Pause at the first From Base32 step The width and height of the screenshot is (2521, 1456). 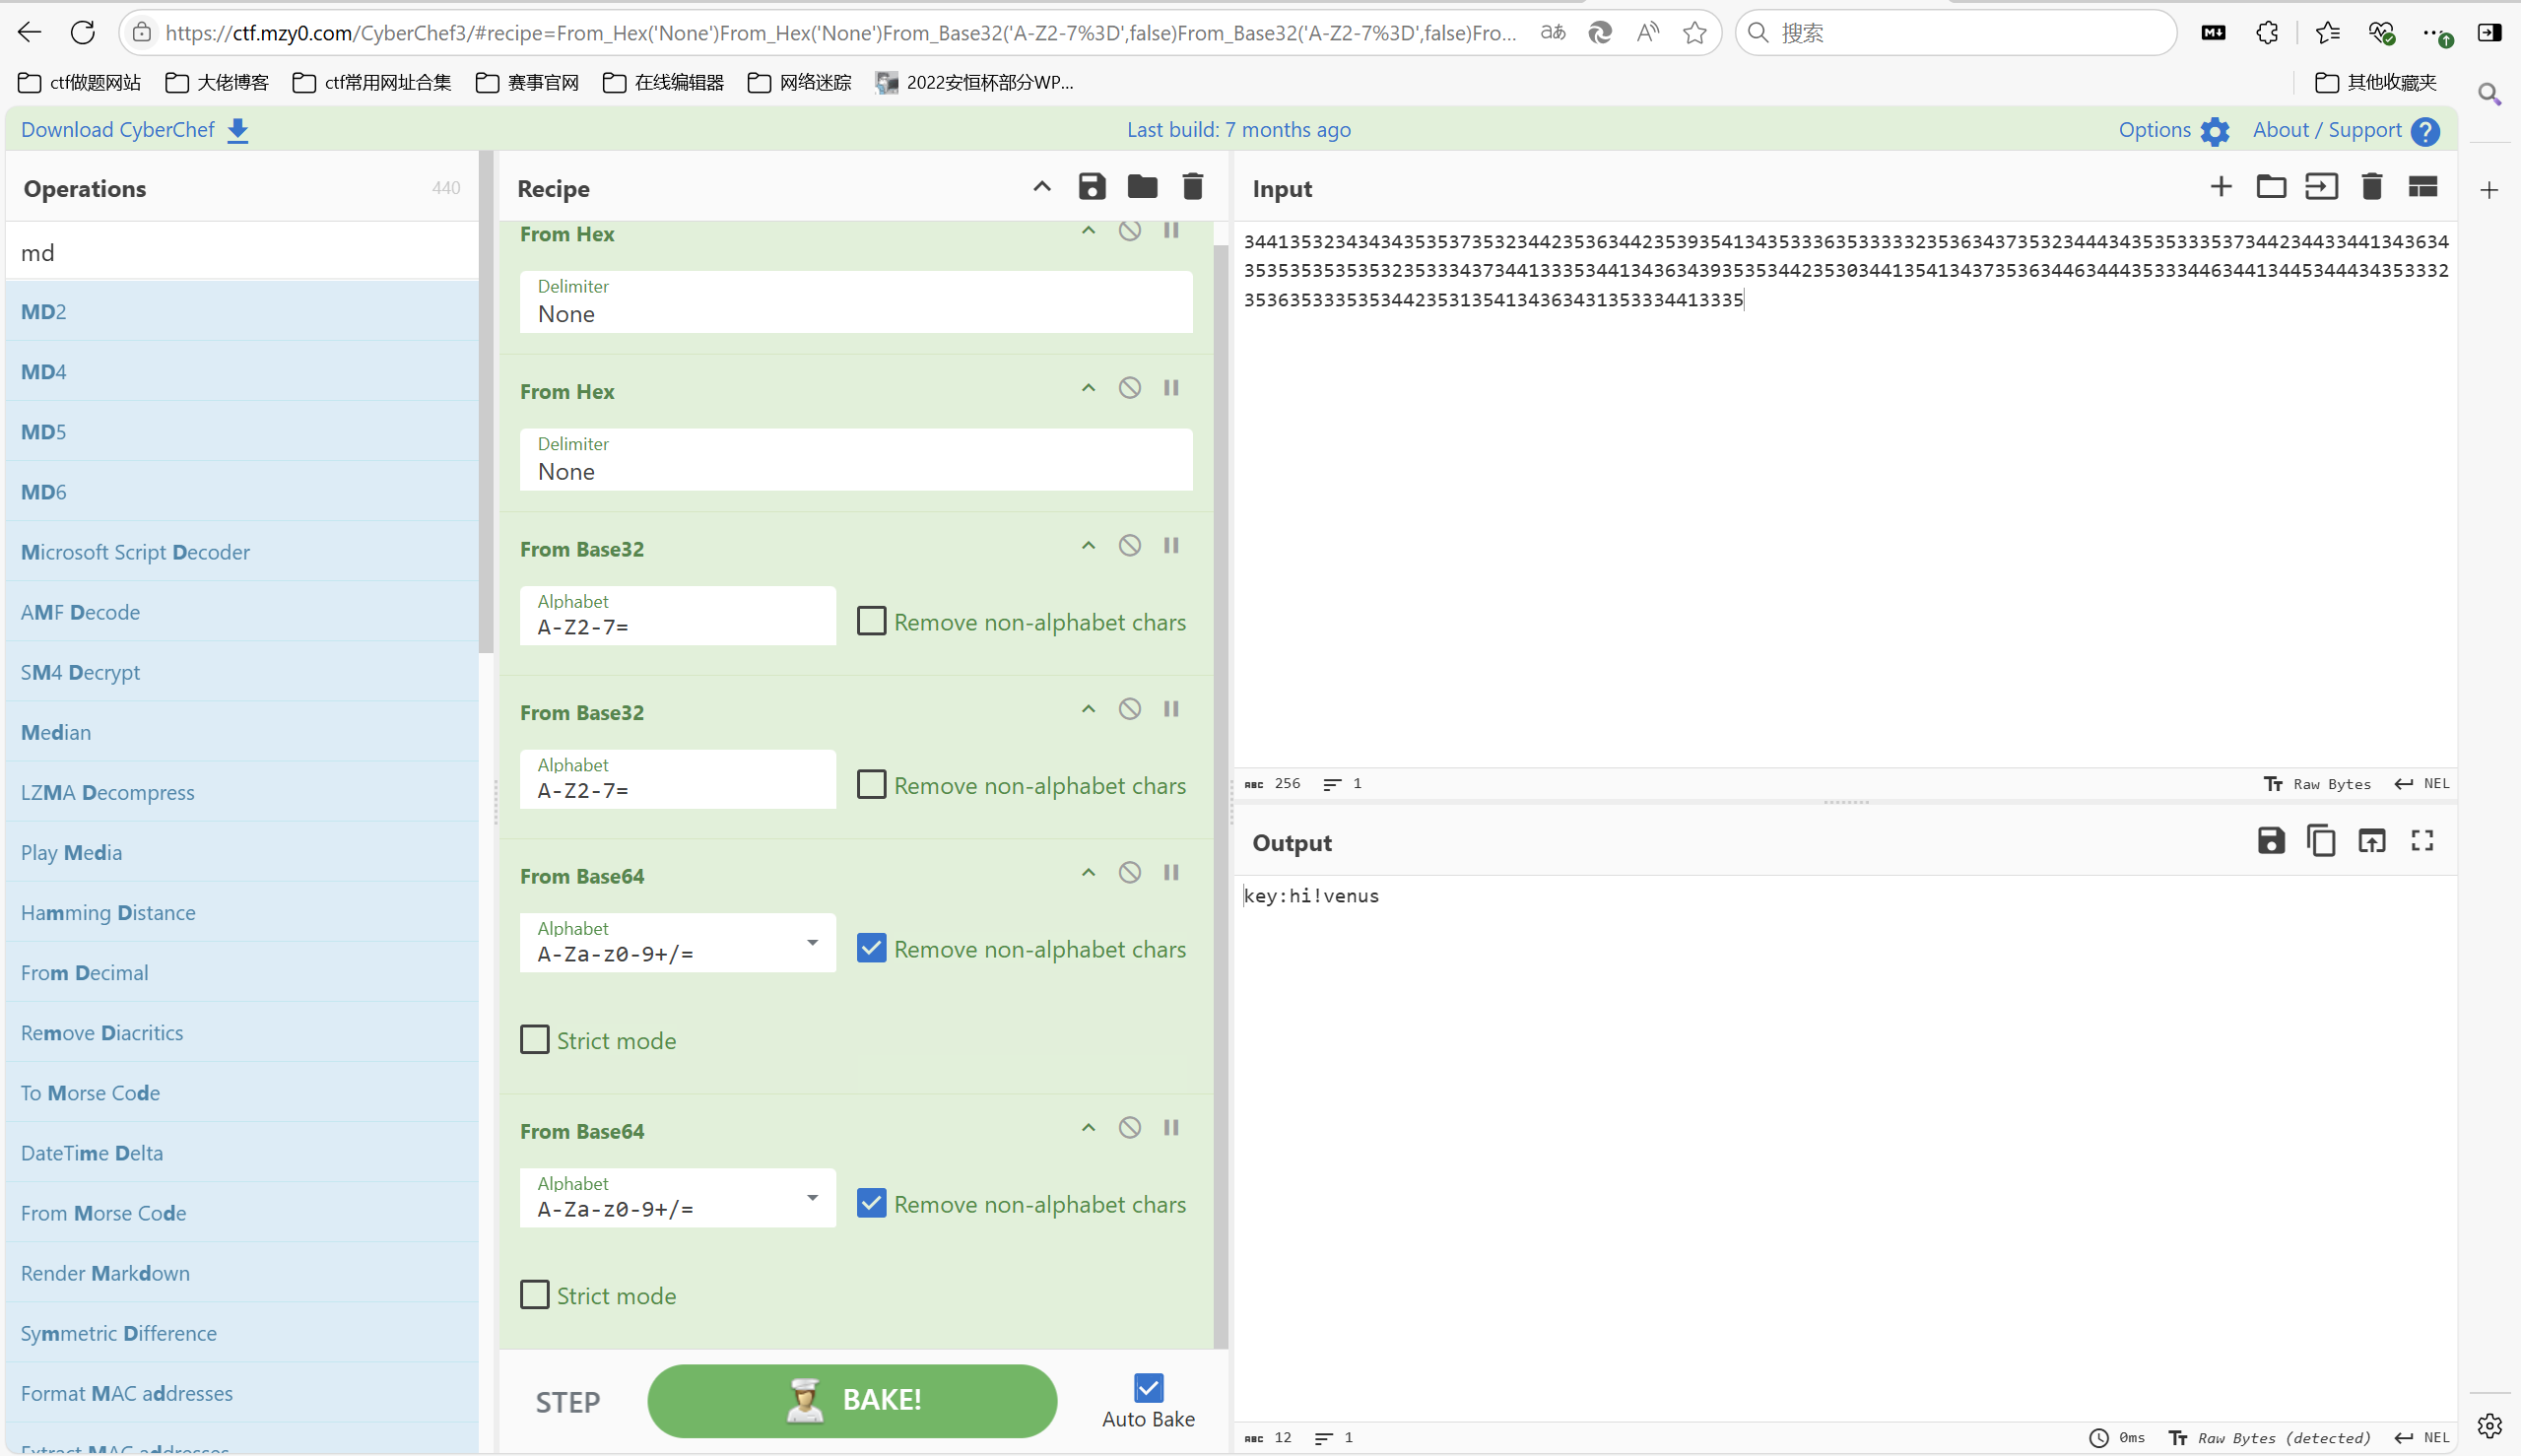(x=1170, y=545)
